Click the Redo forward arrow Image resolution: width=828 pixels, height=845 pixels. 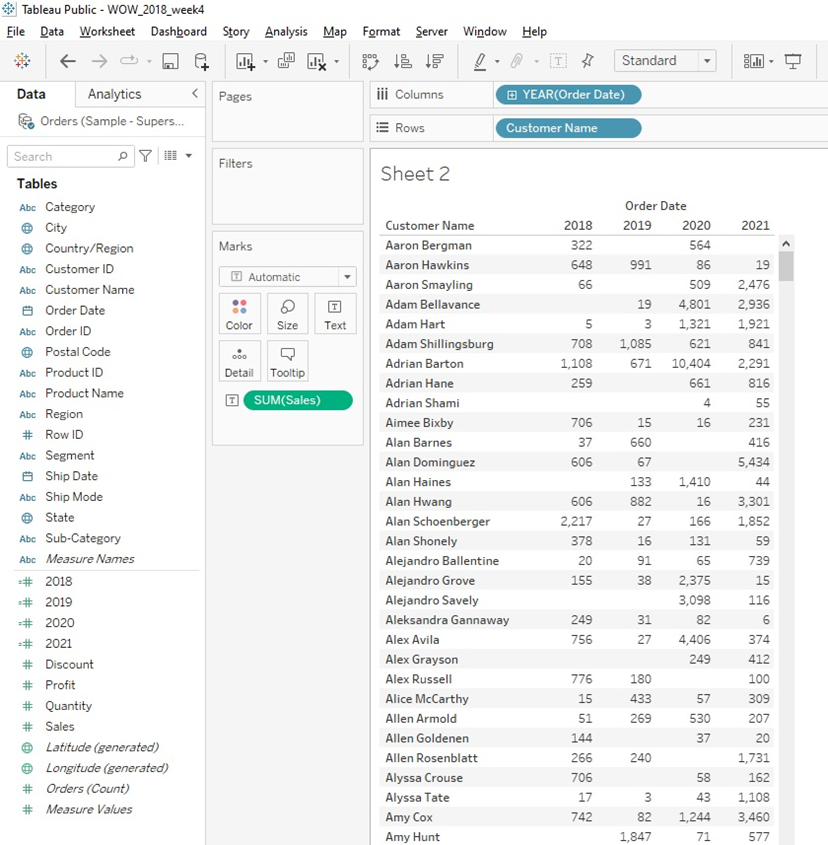(99, 61)
